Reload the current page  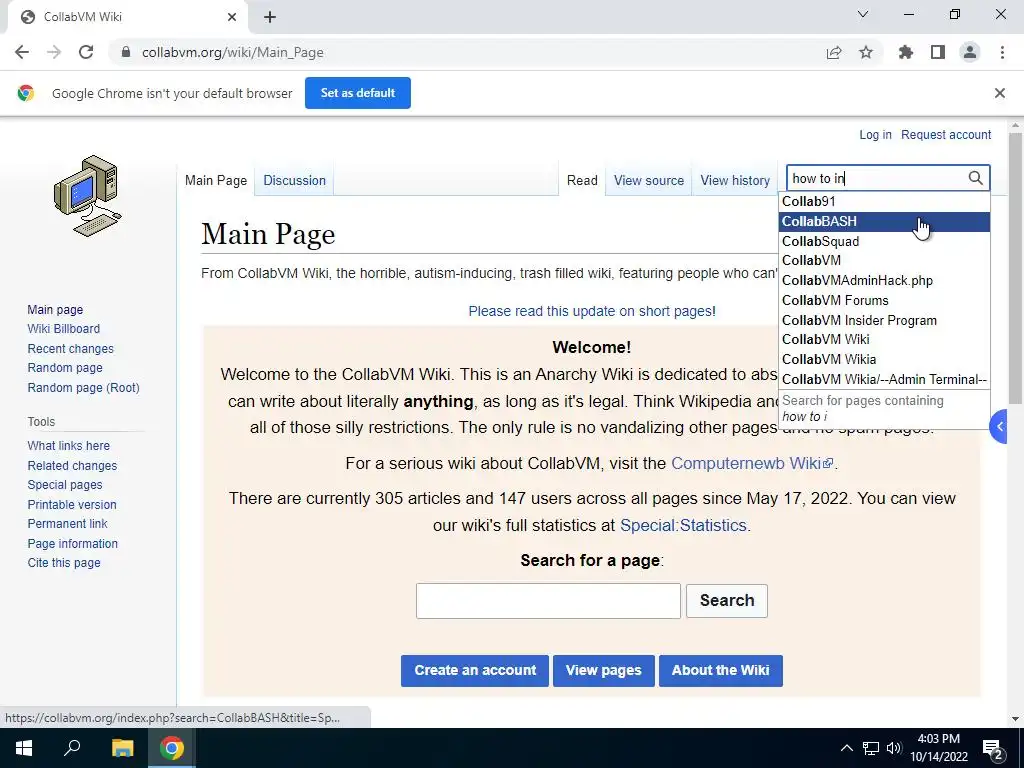86,52
